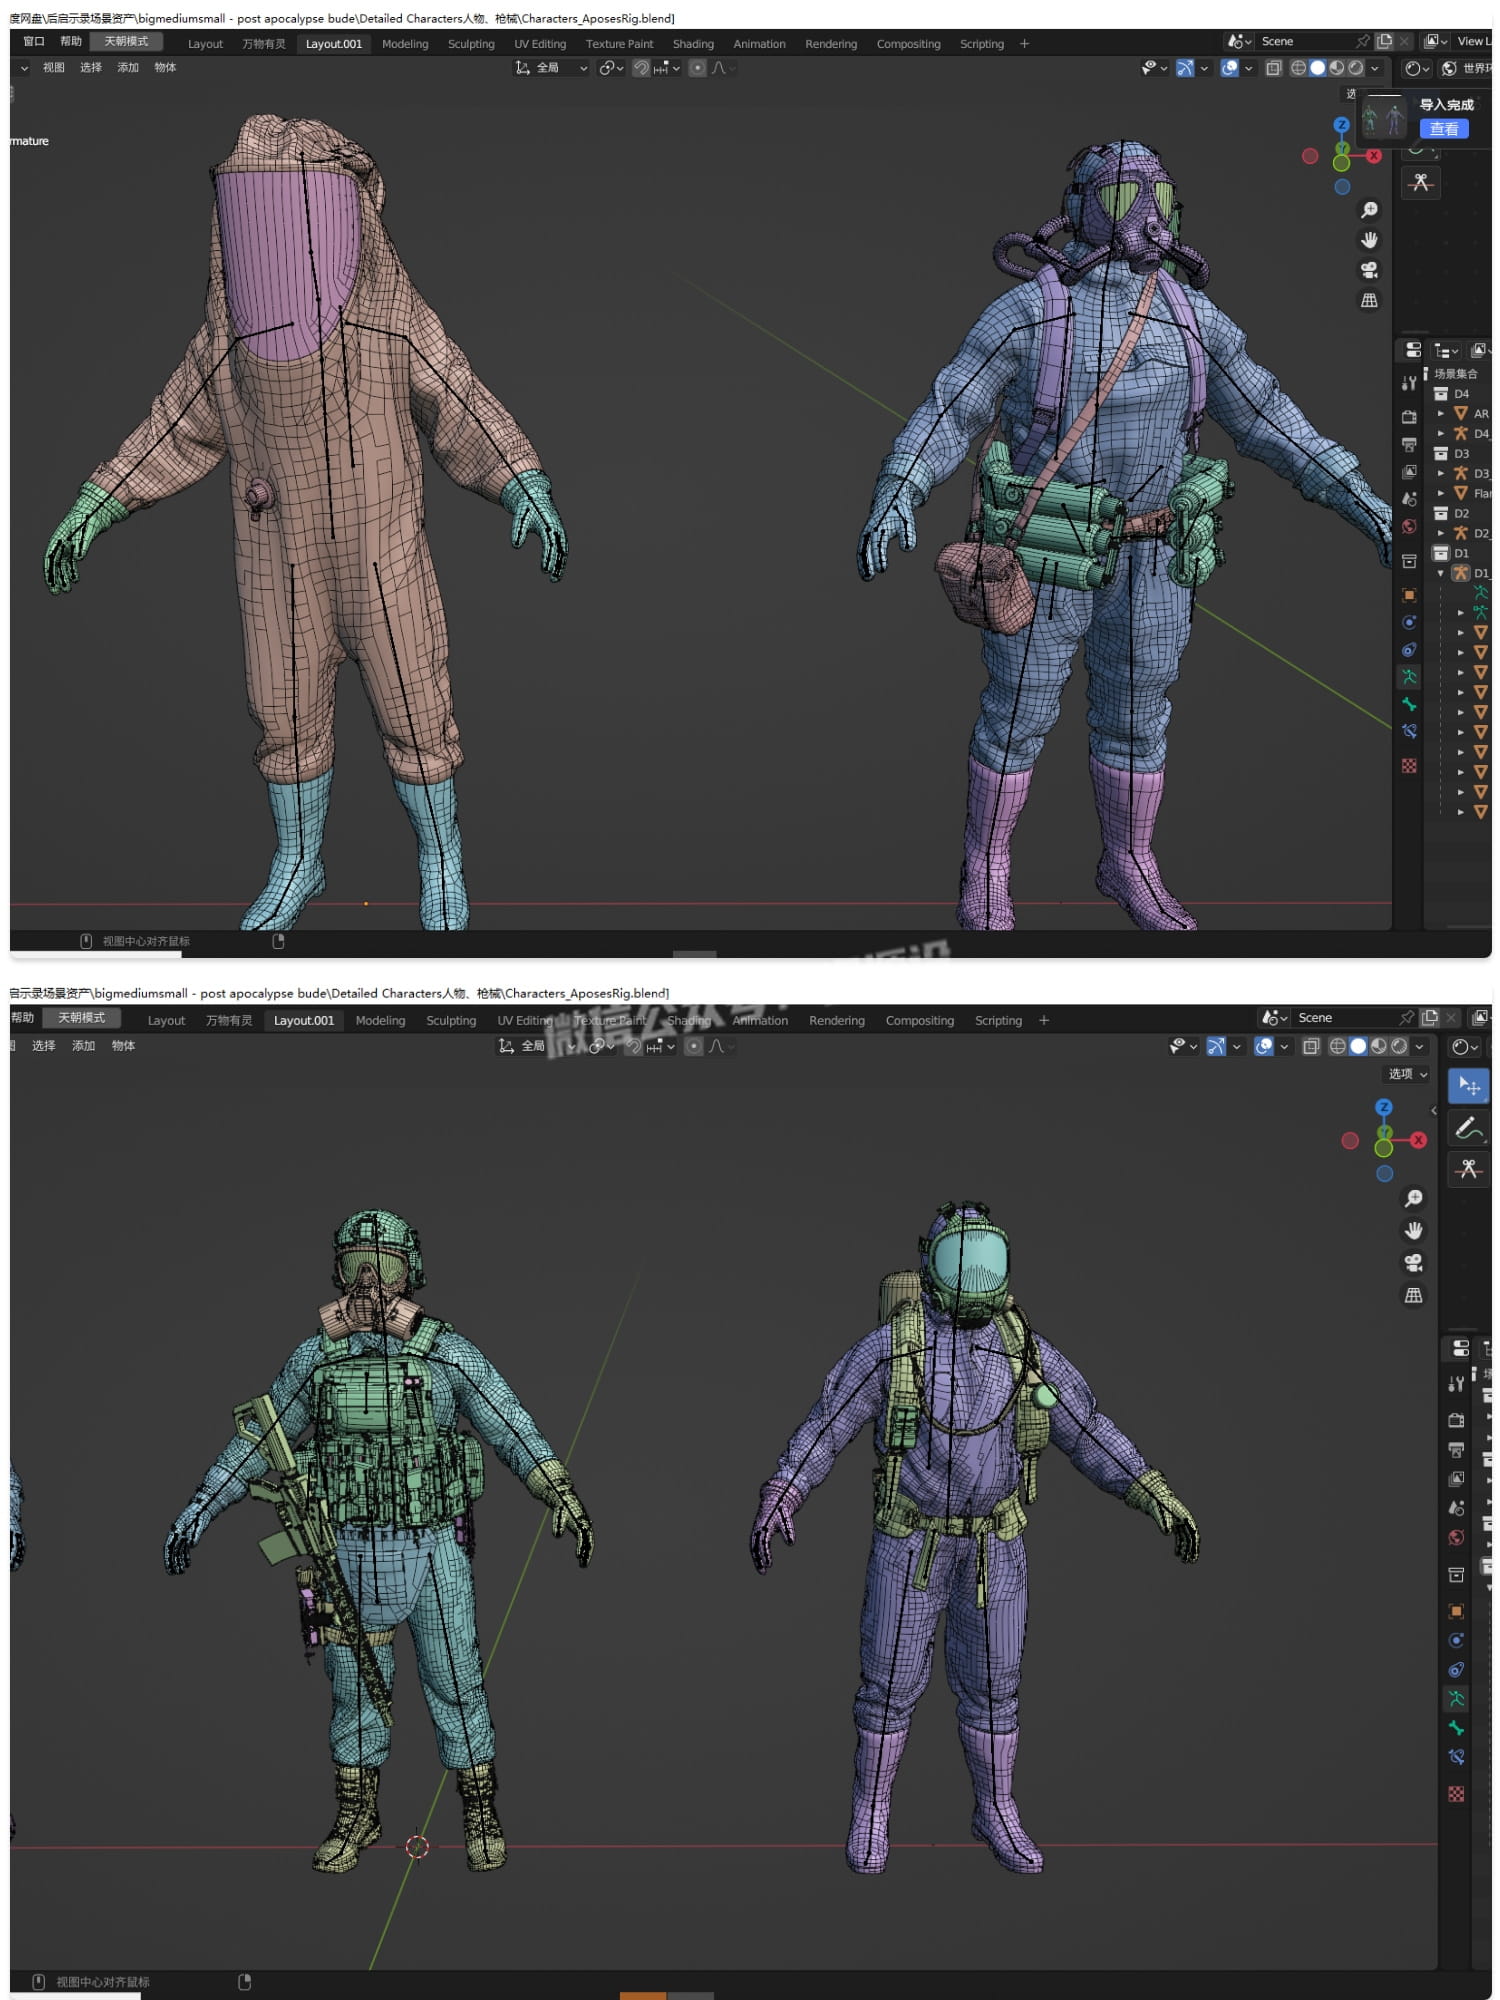Open the checkered Texture properties tab, top window
Viewport: 1500px width, 2000px height.
tap(1409, 766)
